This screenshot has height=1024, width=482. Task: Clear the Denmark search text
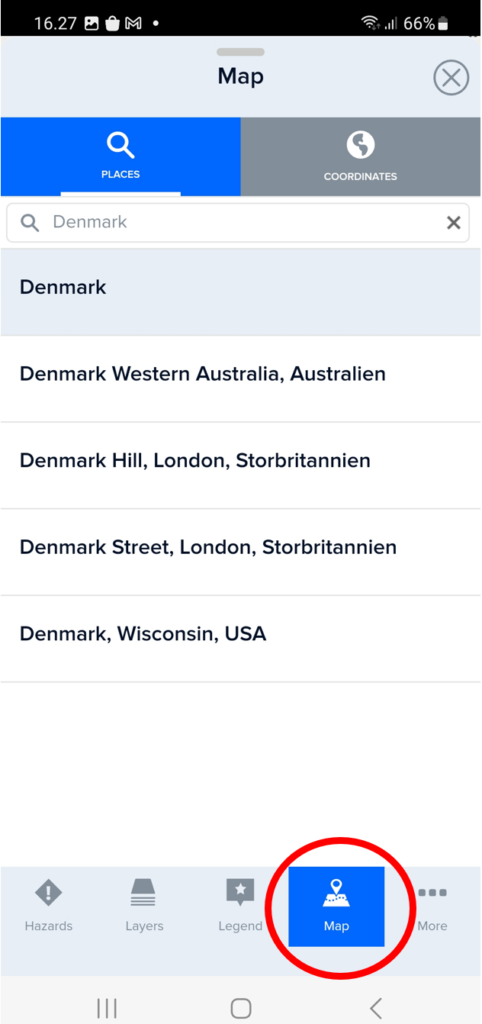[x=453, y=223]
